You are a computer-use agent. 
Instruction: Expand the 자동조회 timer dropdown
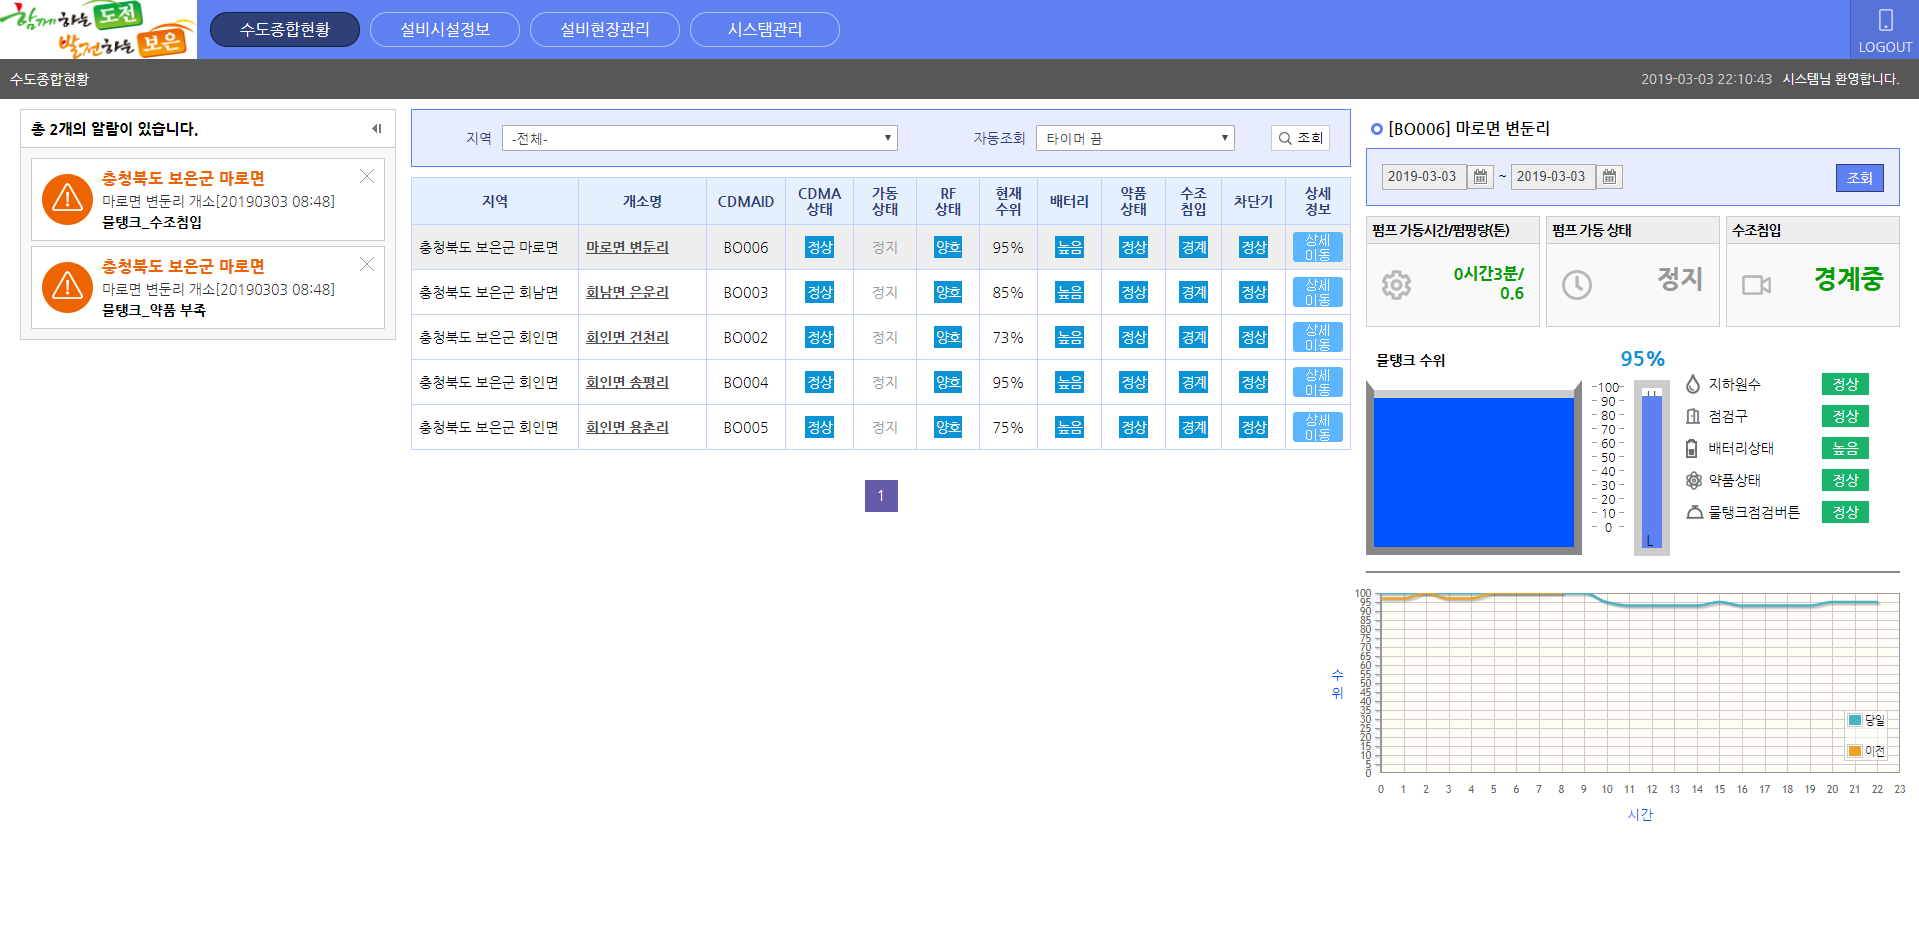pos(1135,138)
